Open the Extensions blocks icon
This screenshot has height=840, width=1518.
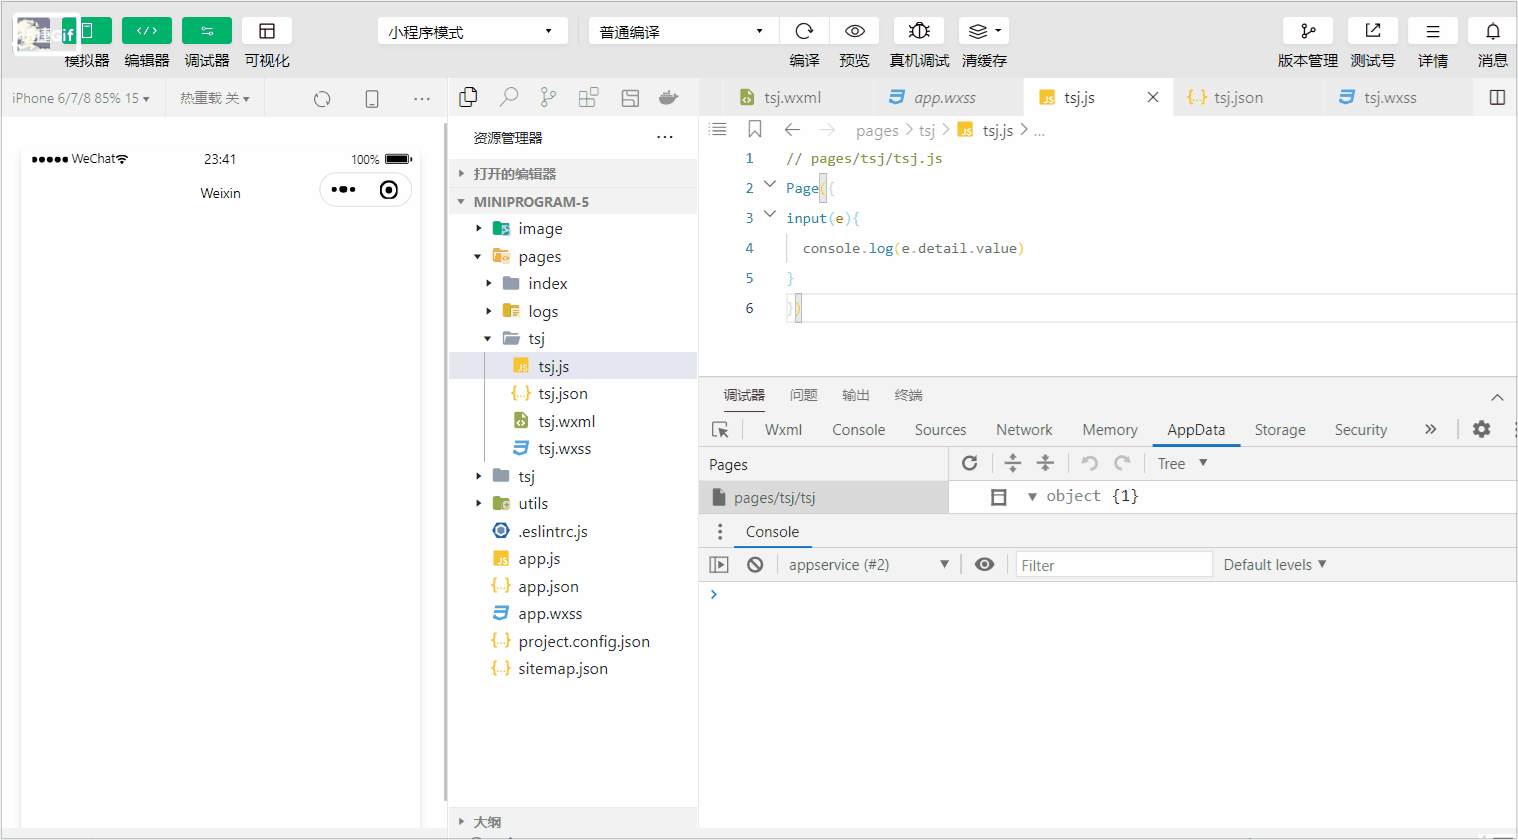point(589,97)
